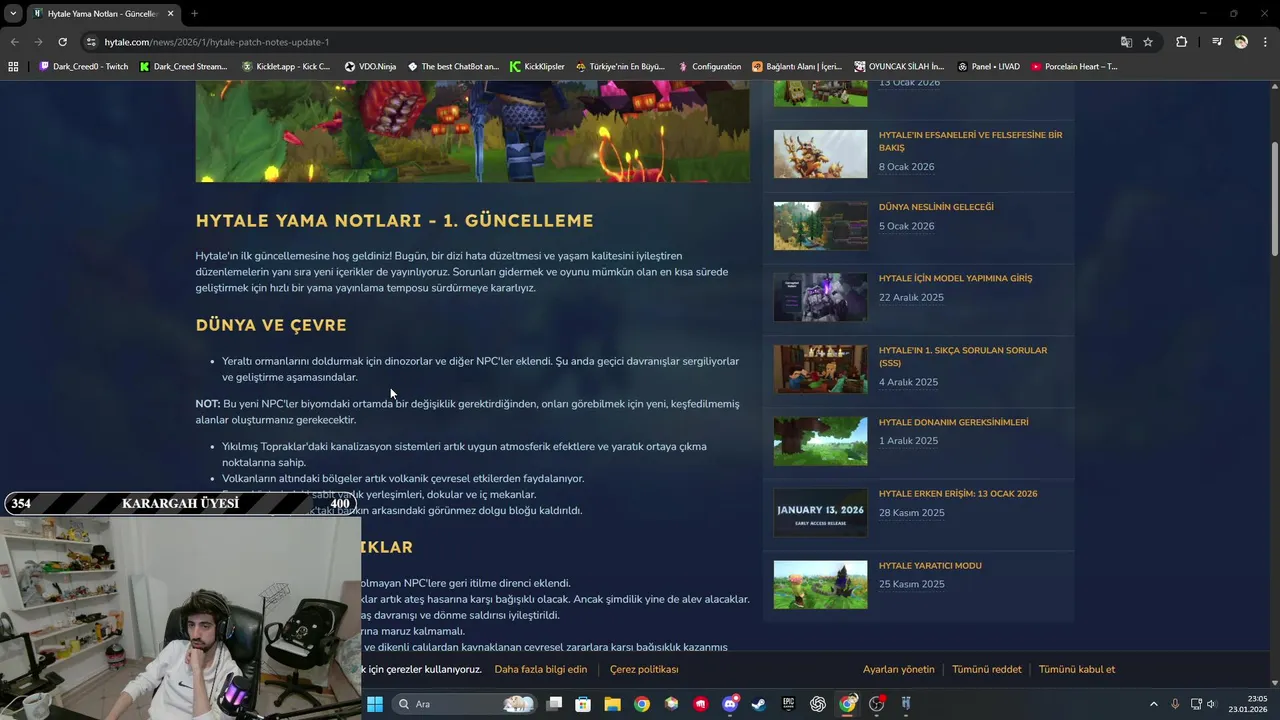The width and height of the screenshot is (1280, 720).
Task: Open Microsoft Store from the taskbar
Action: tap(583, 704)
